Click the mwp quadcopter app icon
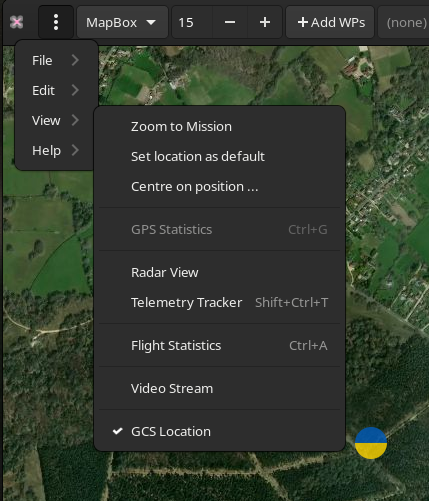 pos(16,22)
